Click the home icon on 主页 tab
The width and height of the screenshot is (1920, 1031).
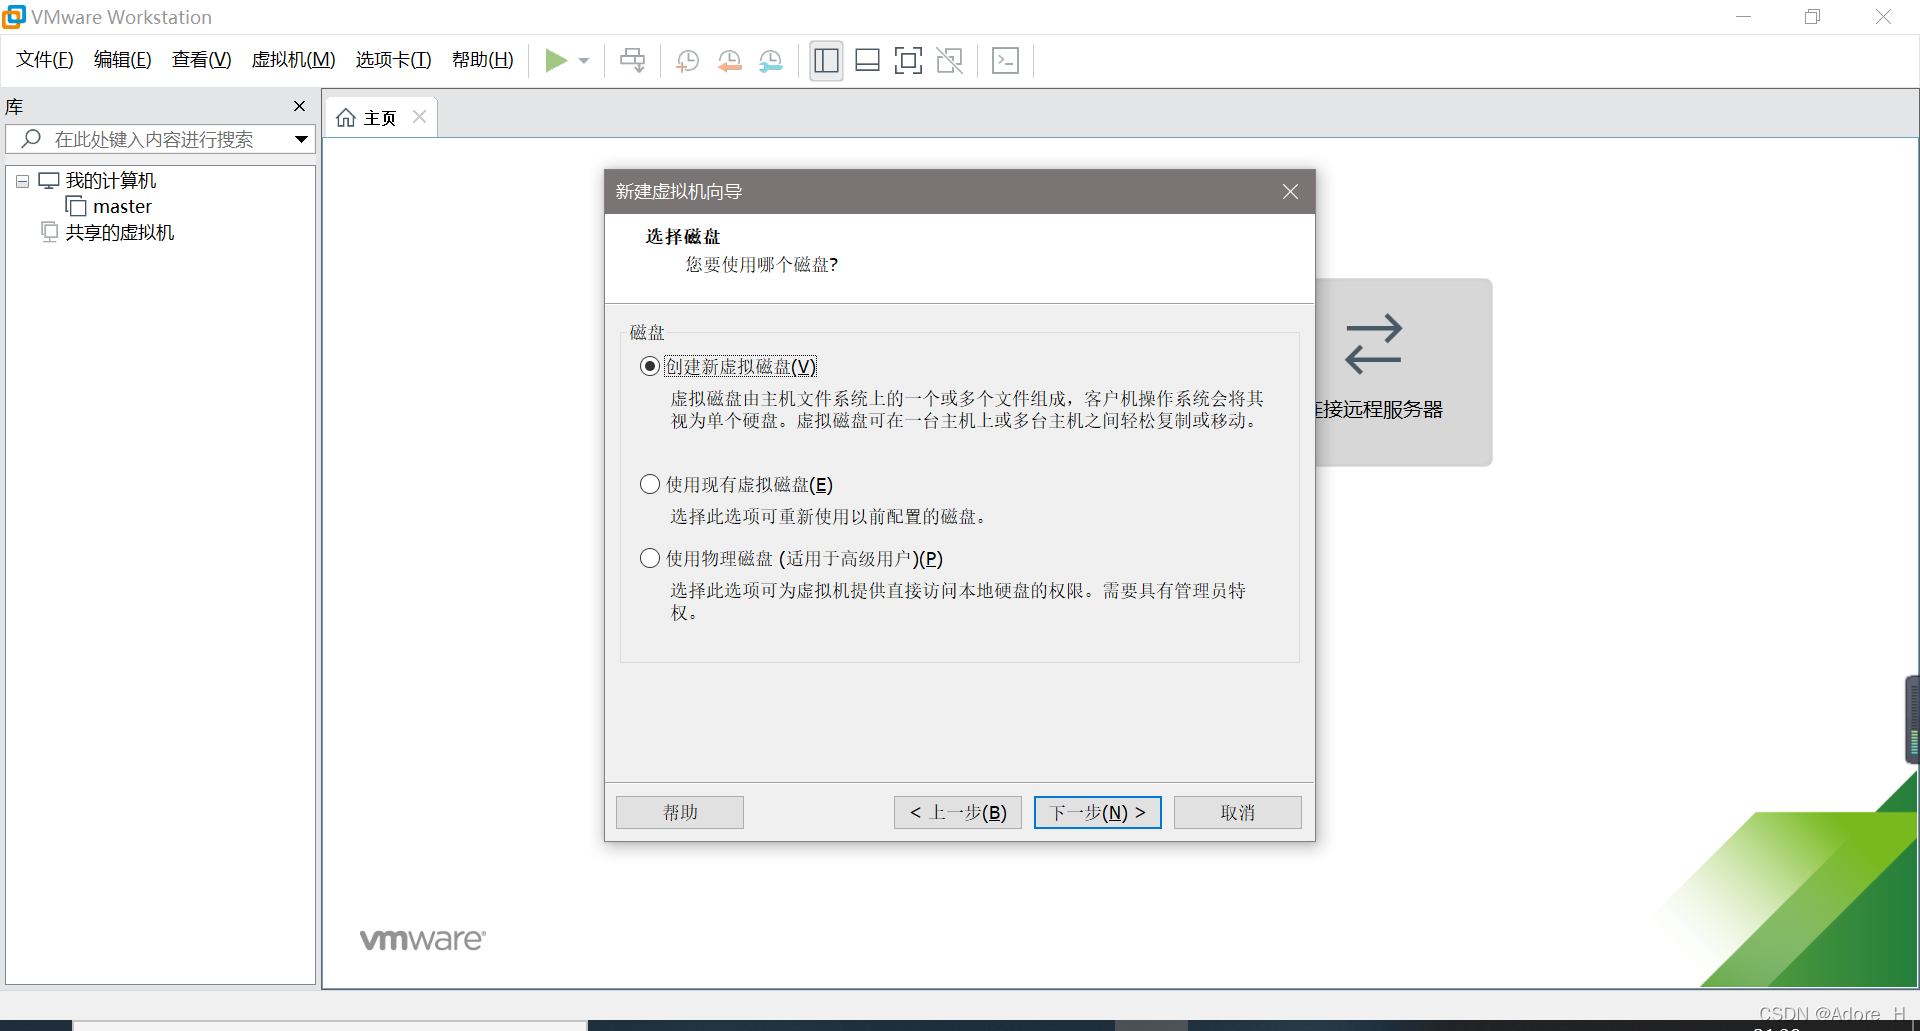[346, 118]
